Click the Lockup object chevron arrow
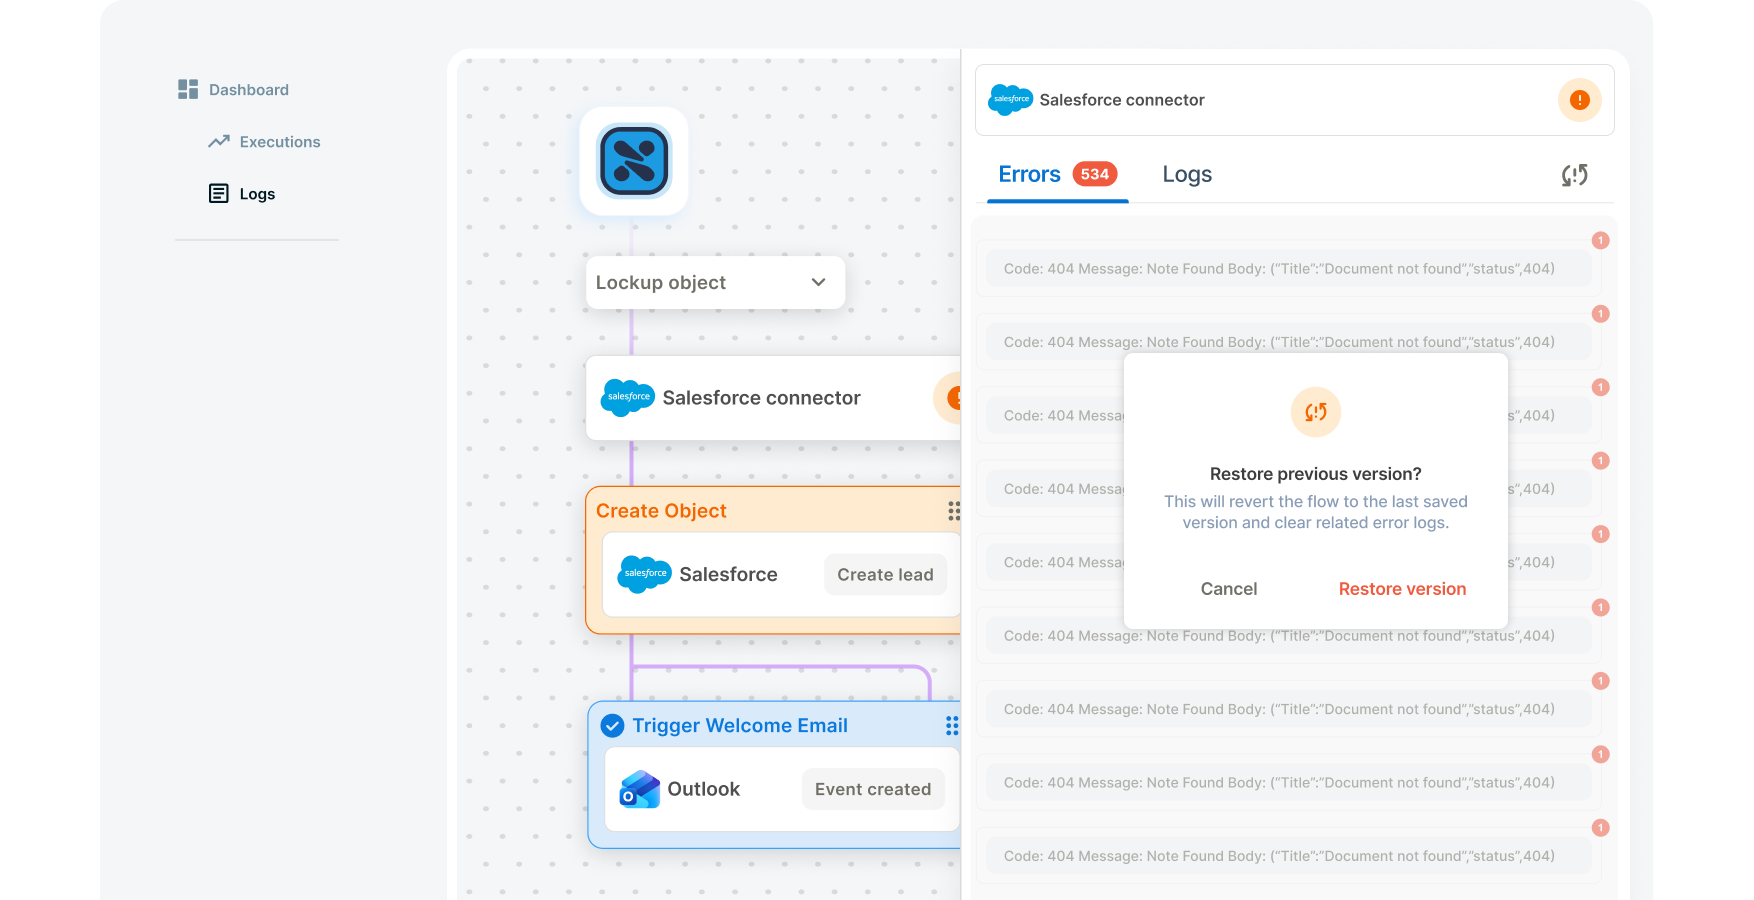 818,283
